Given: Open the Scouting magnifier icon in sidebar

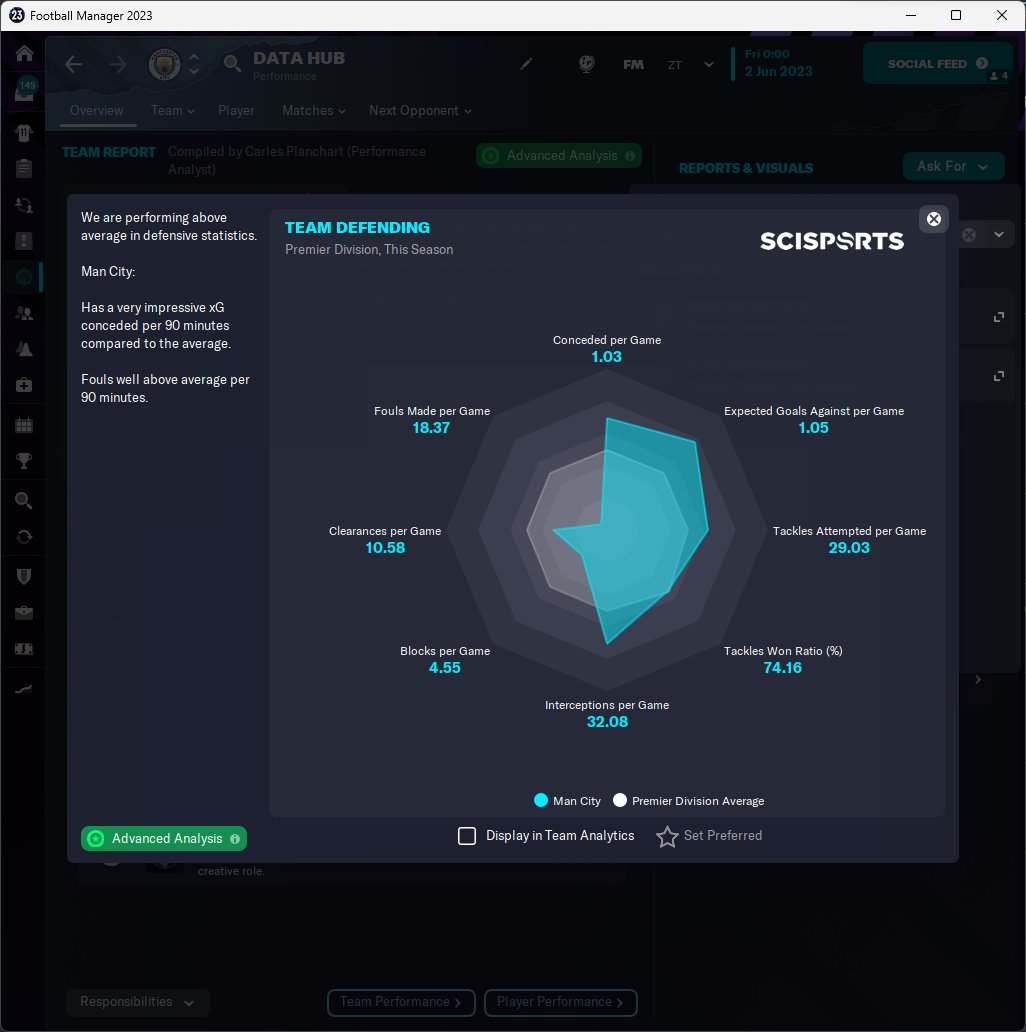Looking at the screenshot, I should [24, 501].
